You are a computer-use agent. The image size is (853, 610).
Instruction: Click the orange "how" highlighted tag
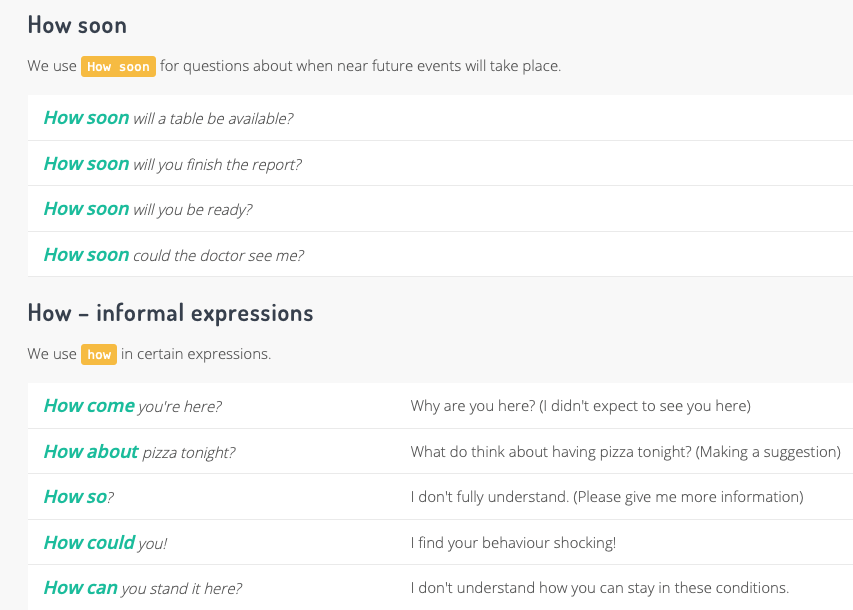[x=99, y=354]
